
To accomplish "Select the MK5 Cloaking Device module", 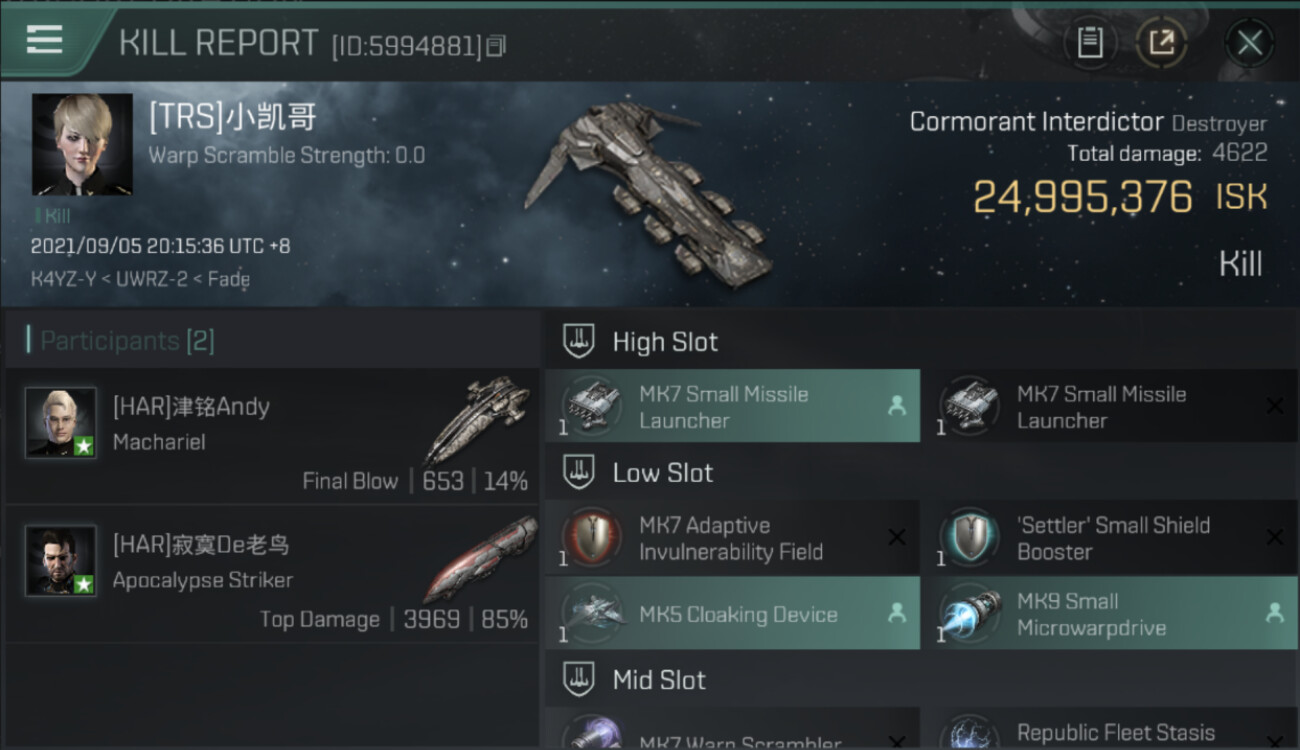I will pos(733,613).
